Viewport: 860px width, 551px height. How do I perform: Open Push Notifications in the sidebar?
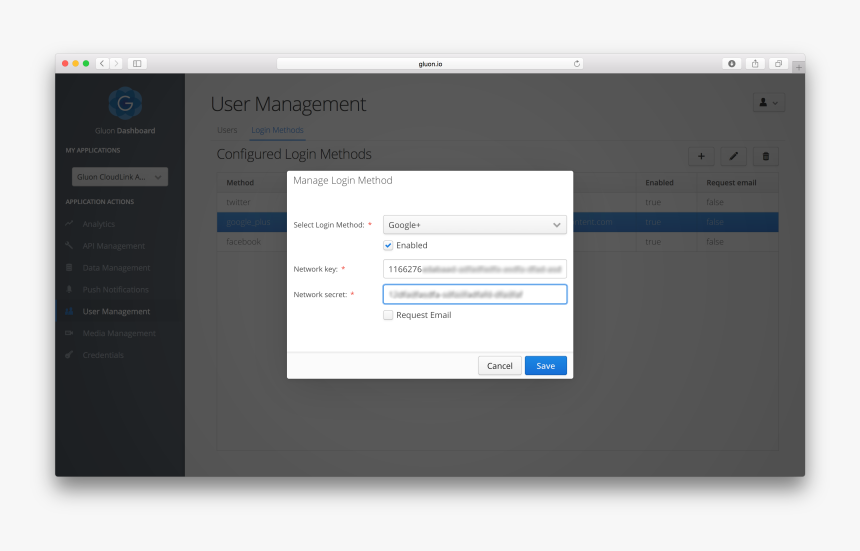(115, 289)
